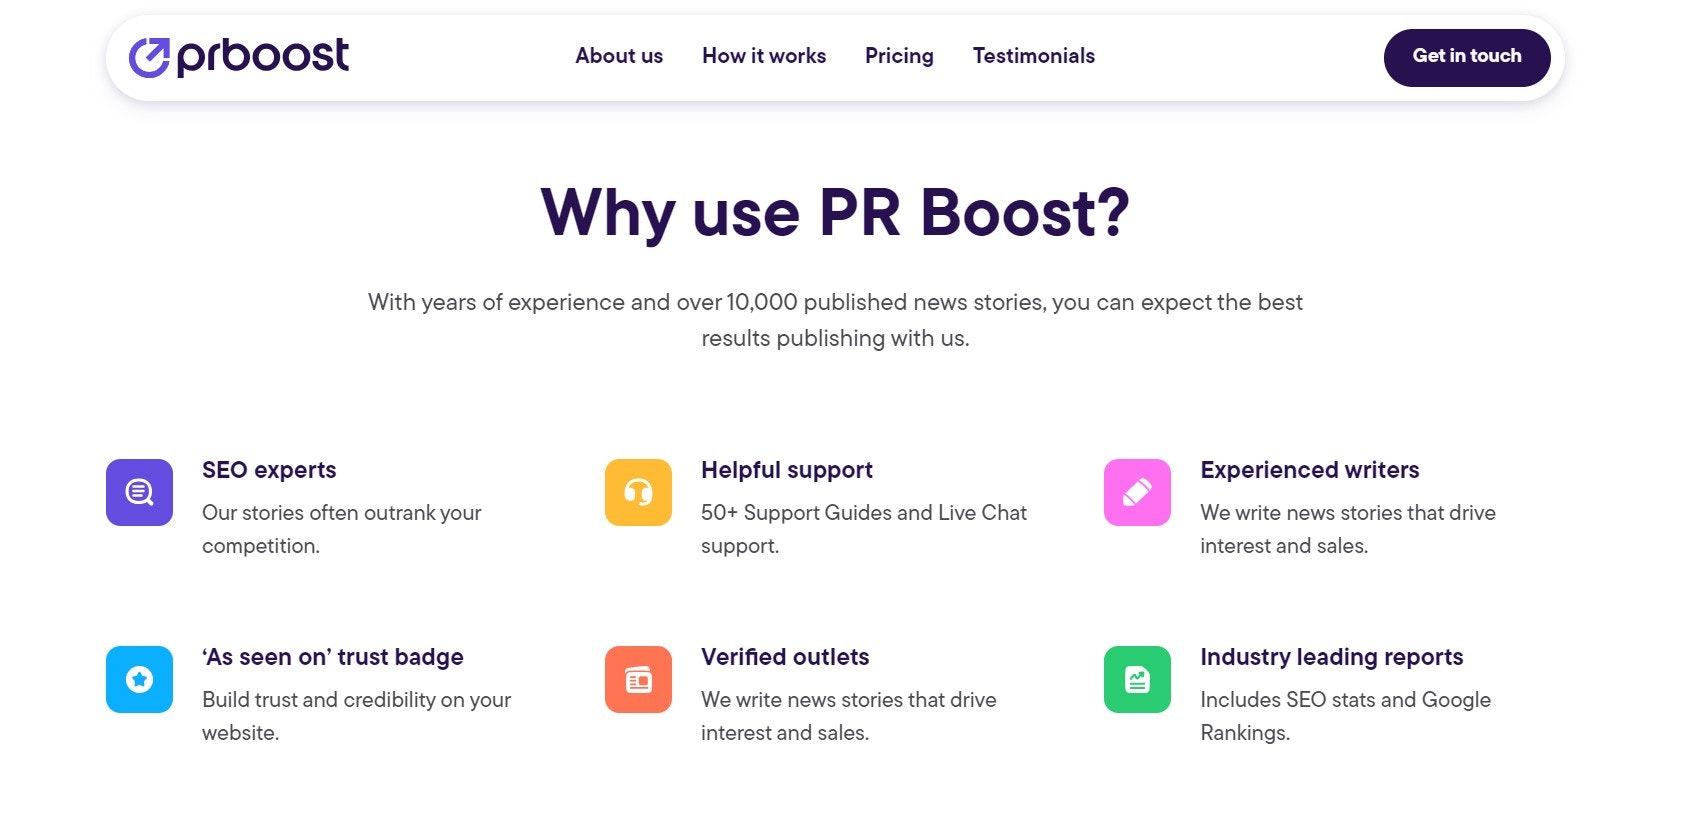Click the Experienced writers description text
Image resolution: width=1683 pixels, height=831 pixels.
1348,529
